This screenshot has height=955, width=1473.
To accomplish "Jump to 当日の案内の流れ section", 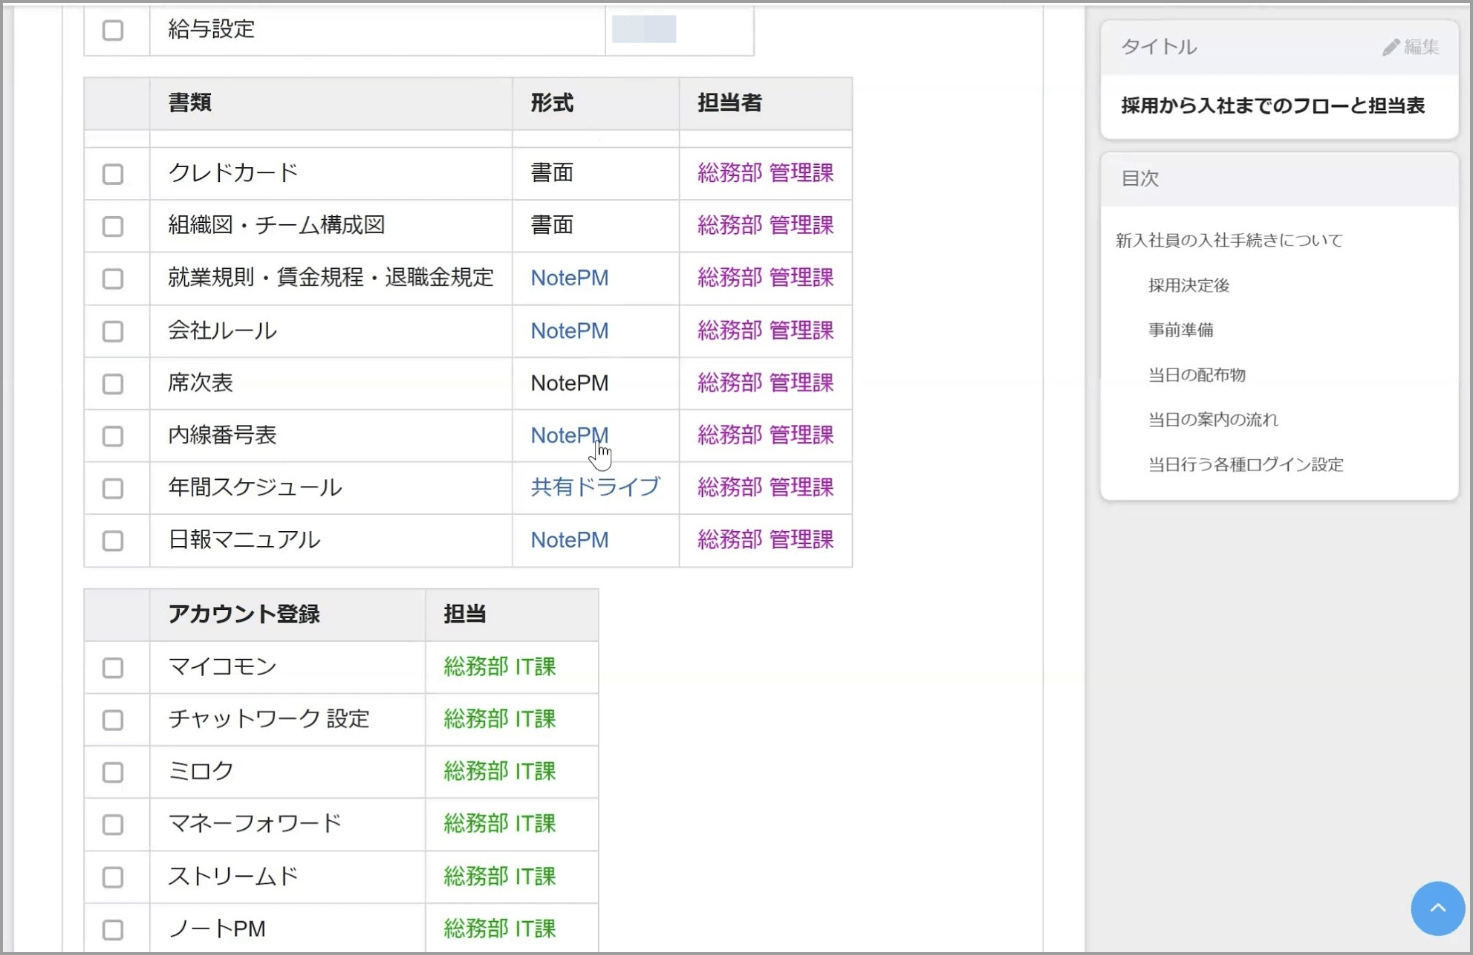I will (1213, 420).
